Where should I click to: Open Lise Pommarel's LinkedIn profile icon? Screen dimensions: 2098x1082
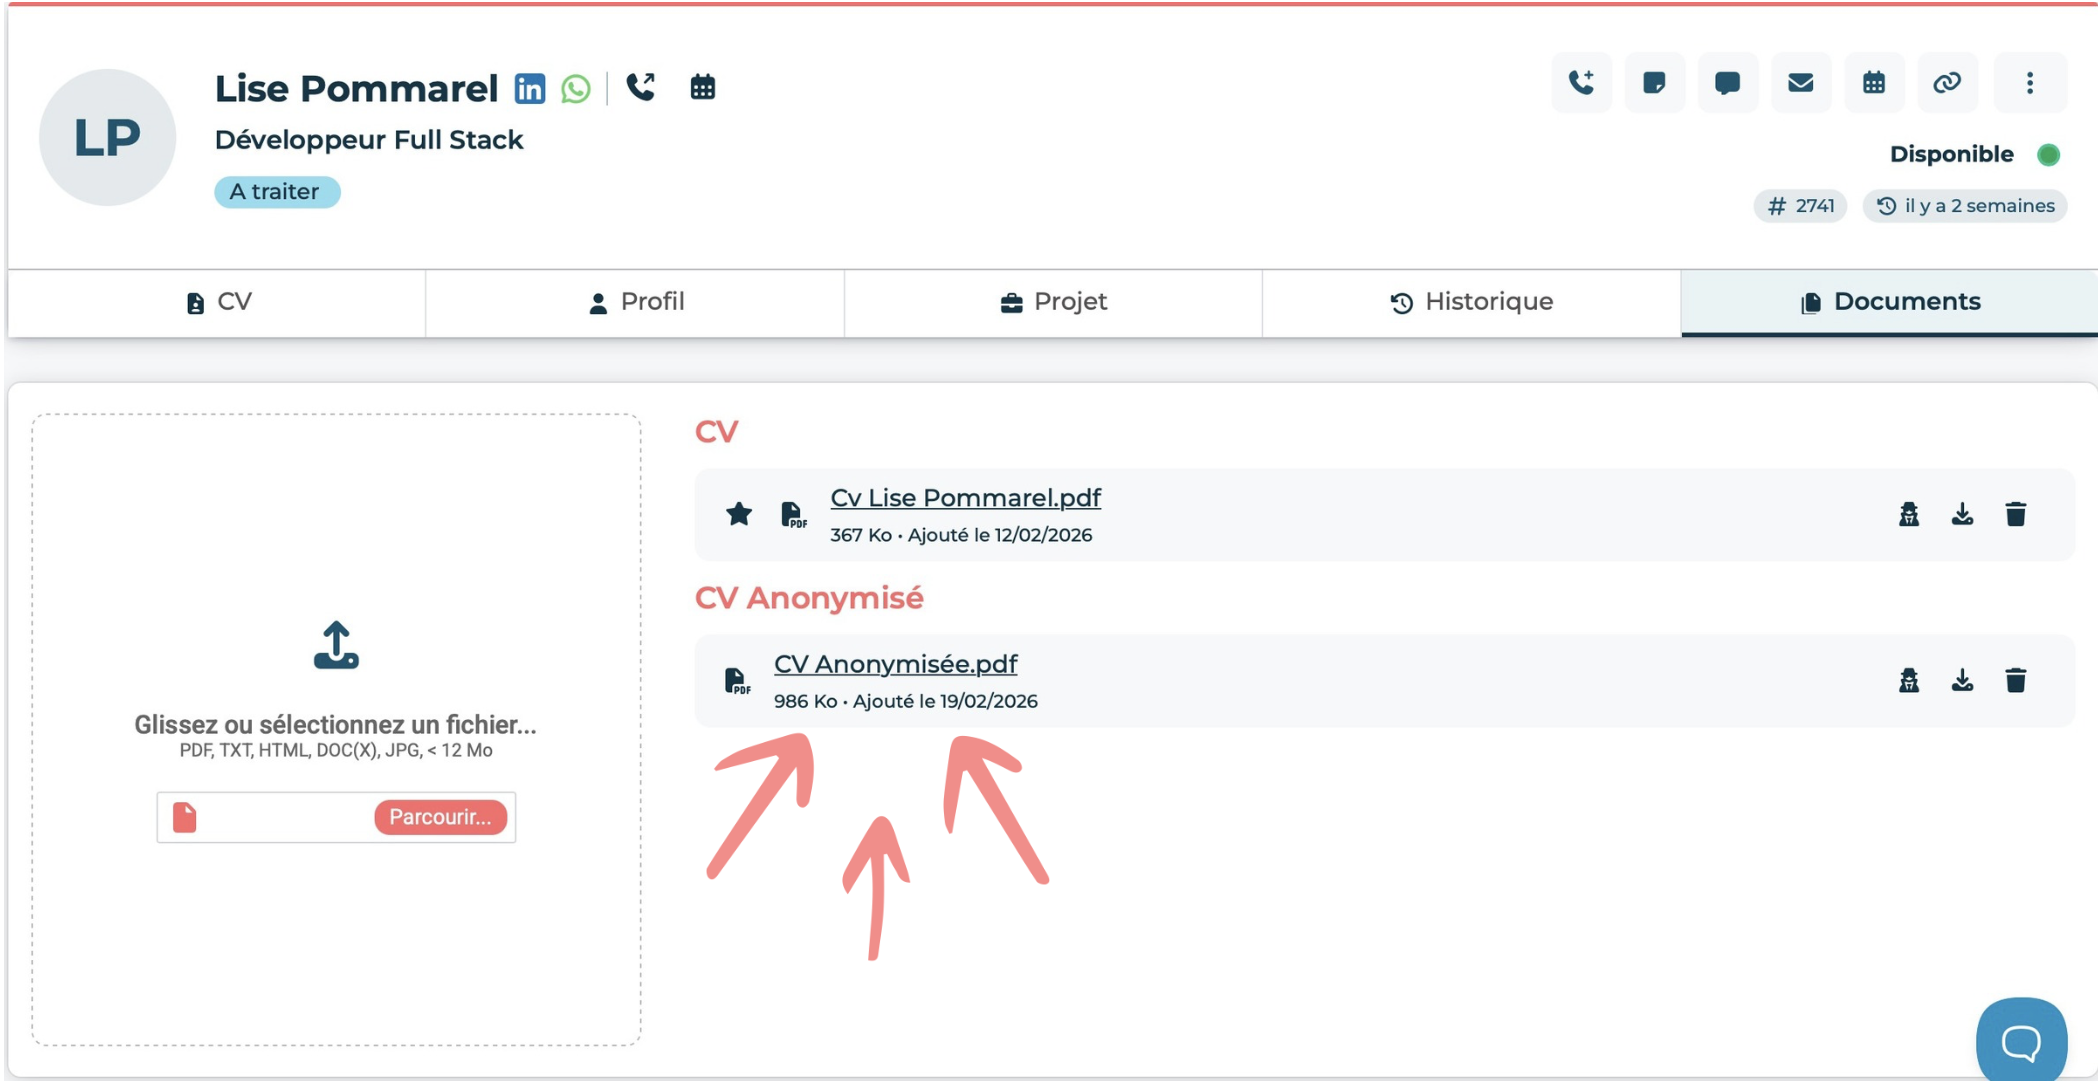(530, 88)
